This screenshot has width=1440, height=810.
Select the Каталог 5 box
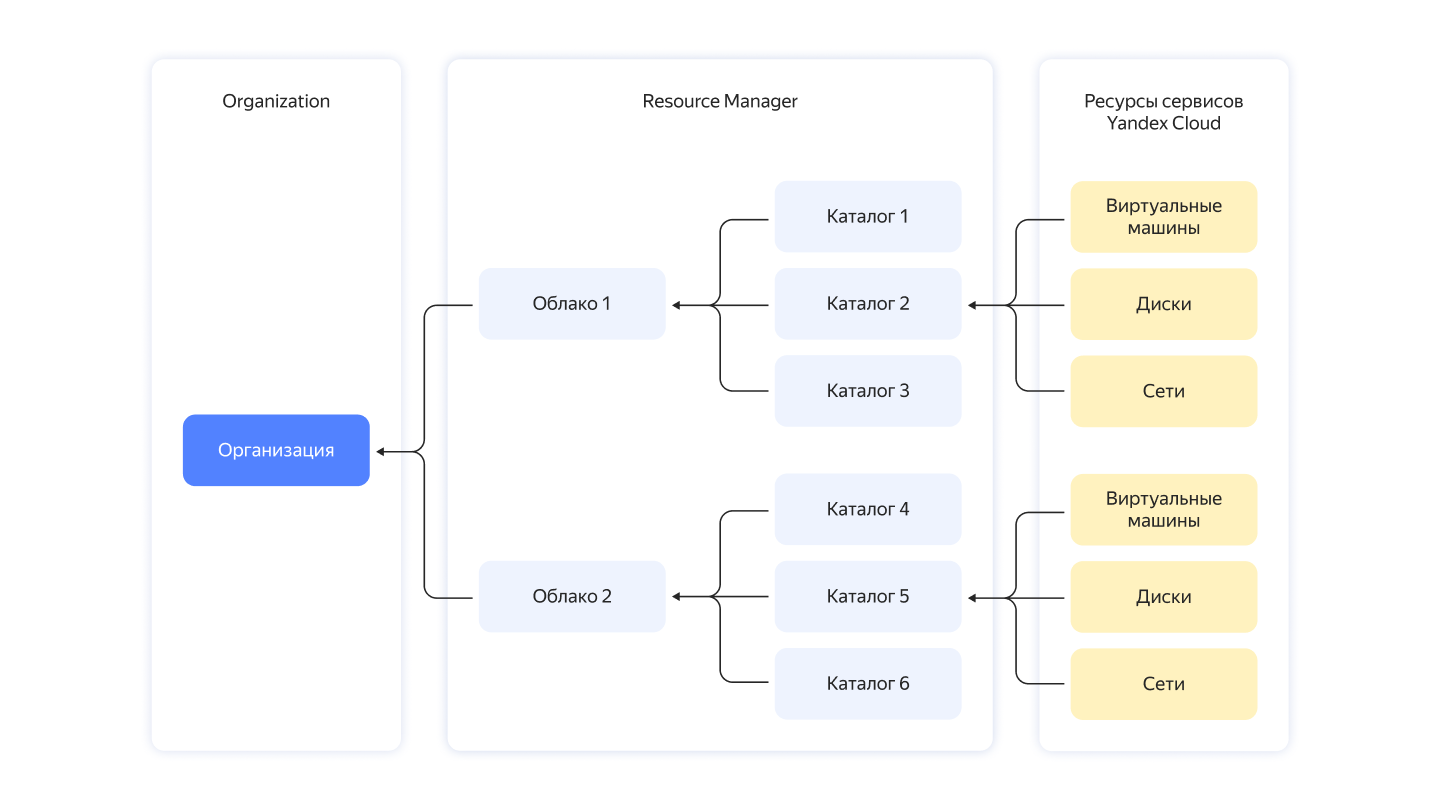tap(867, 597)
